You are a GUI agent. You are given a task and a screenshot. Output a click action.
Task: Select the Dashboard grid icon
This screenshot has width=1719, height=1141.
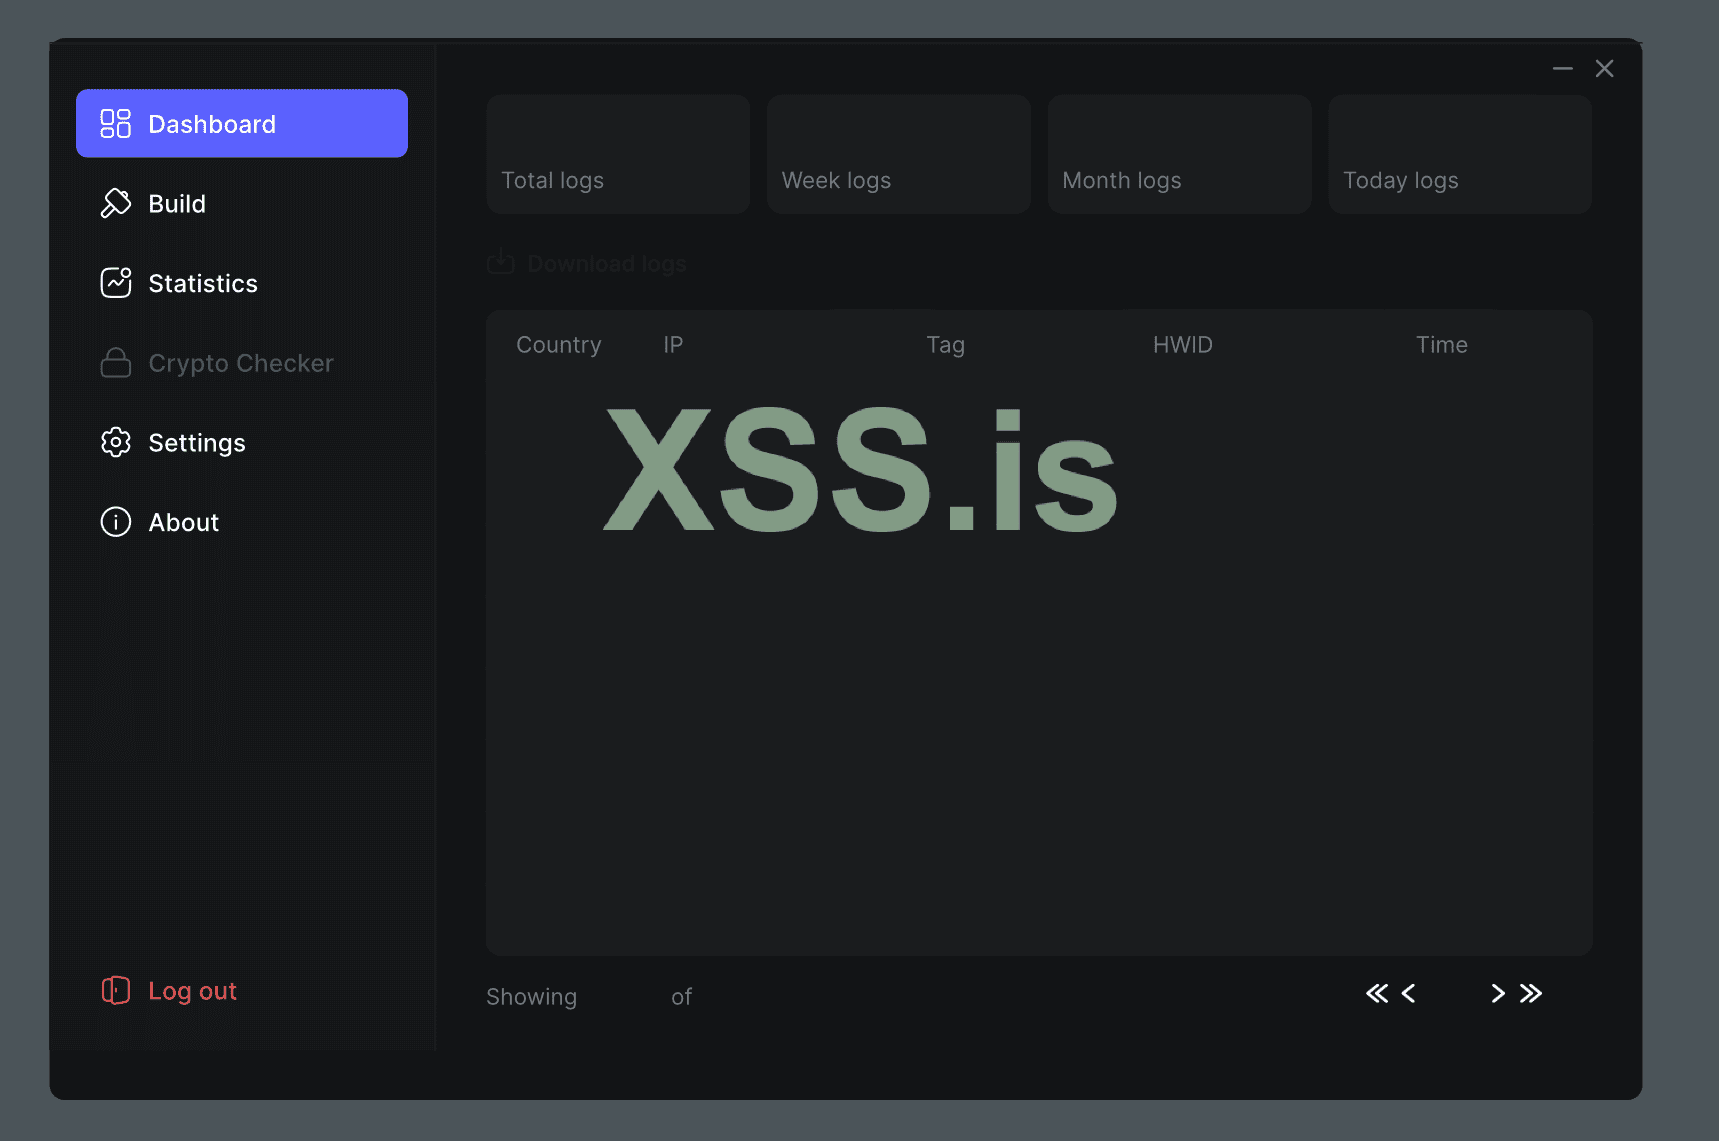click(x=115, y=123)
